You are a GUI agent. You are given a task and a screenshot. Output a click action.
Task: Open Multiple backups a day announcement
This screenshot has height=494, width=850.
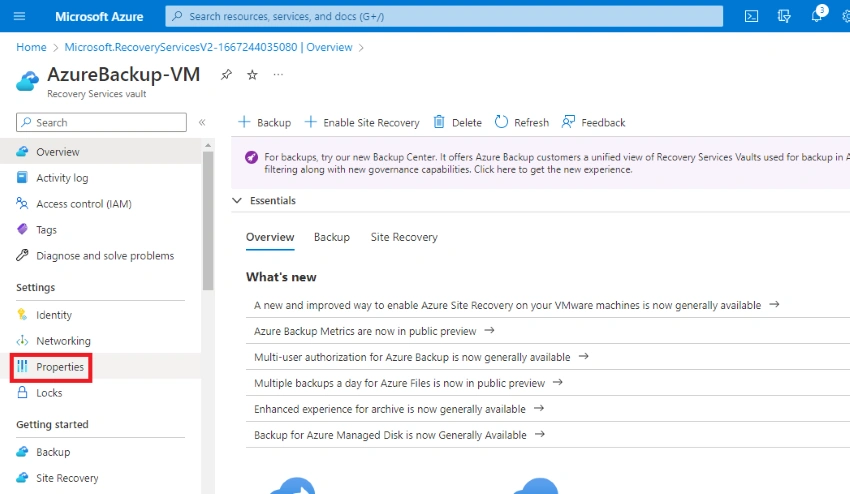(408, 383)
